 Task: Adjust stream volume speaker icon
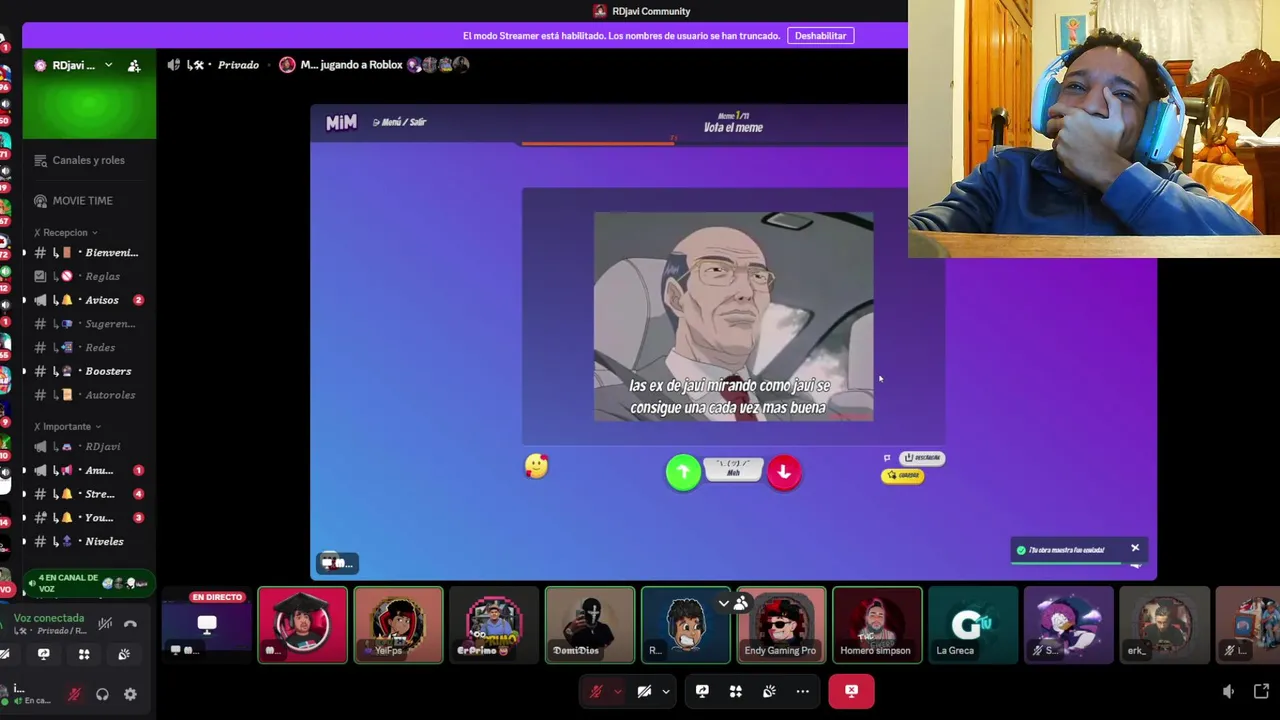coord(1229,691)
